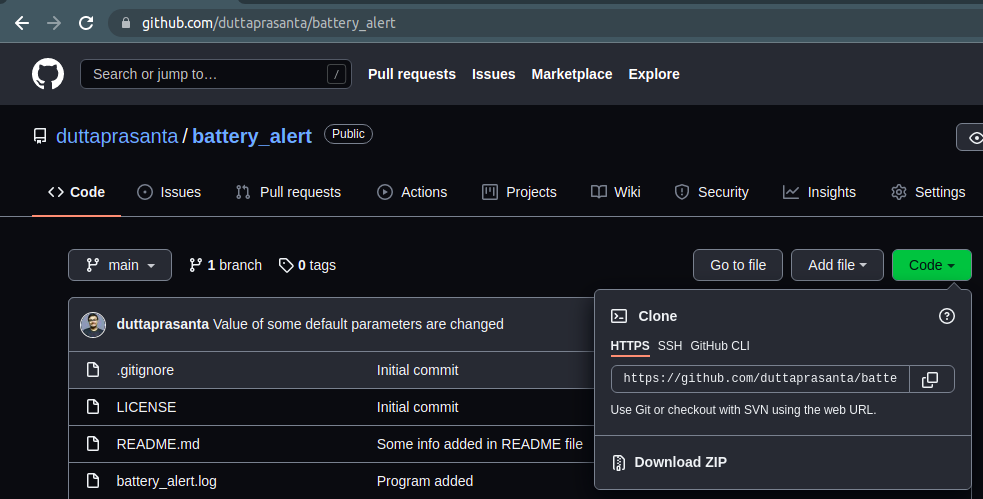View the Insights tab
Viewport: 983px width, 499px height.
(x=819, y=192)
